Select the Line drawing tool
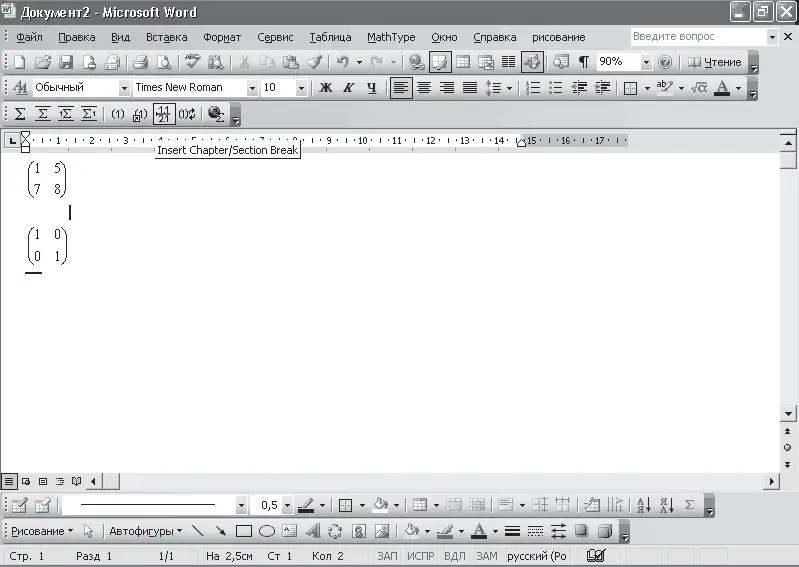 tap(198, 531)
